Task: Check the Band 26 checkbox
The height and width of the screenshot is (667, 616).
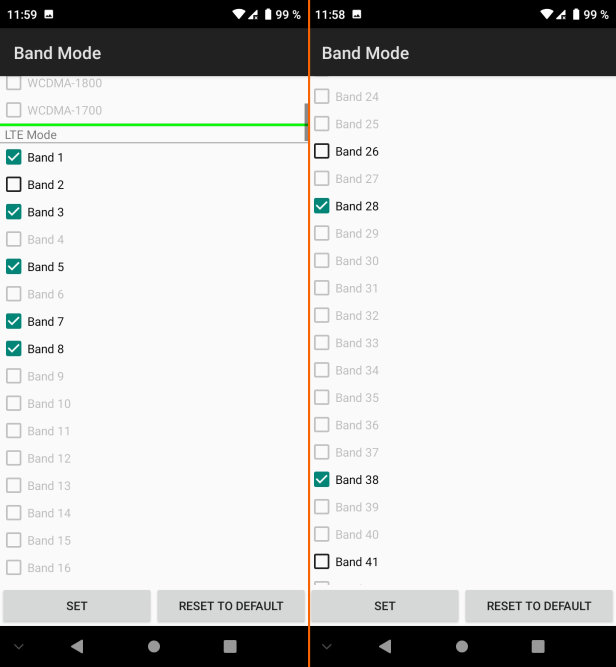Action: (322, 152)
